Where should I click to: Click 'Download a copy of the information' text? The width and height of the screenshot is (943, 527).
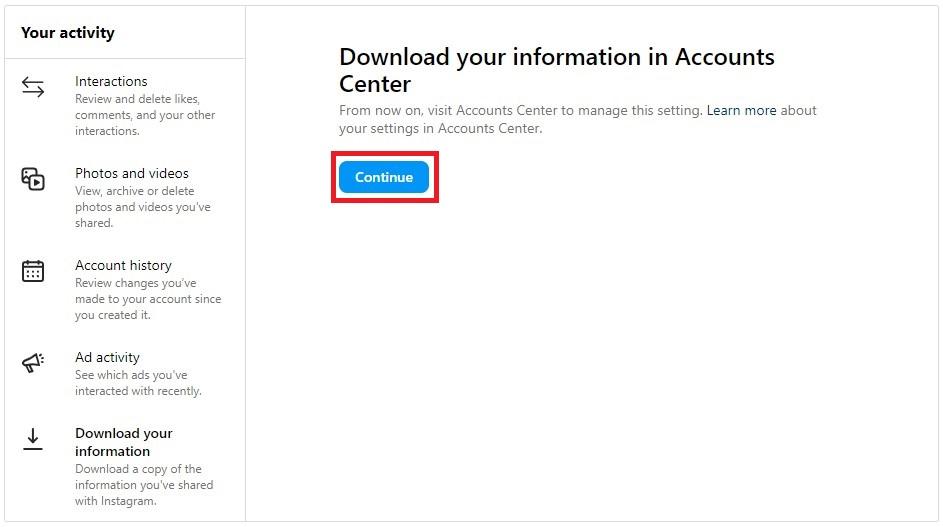144,485
